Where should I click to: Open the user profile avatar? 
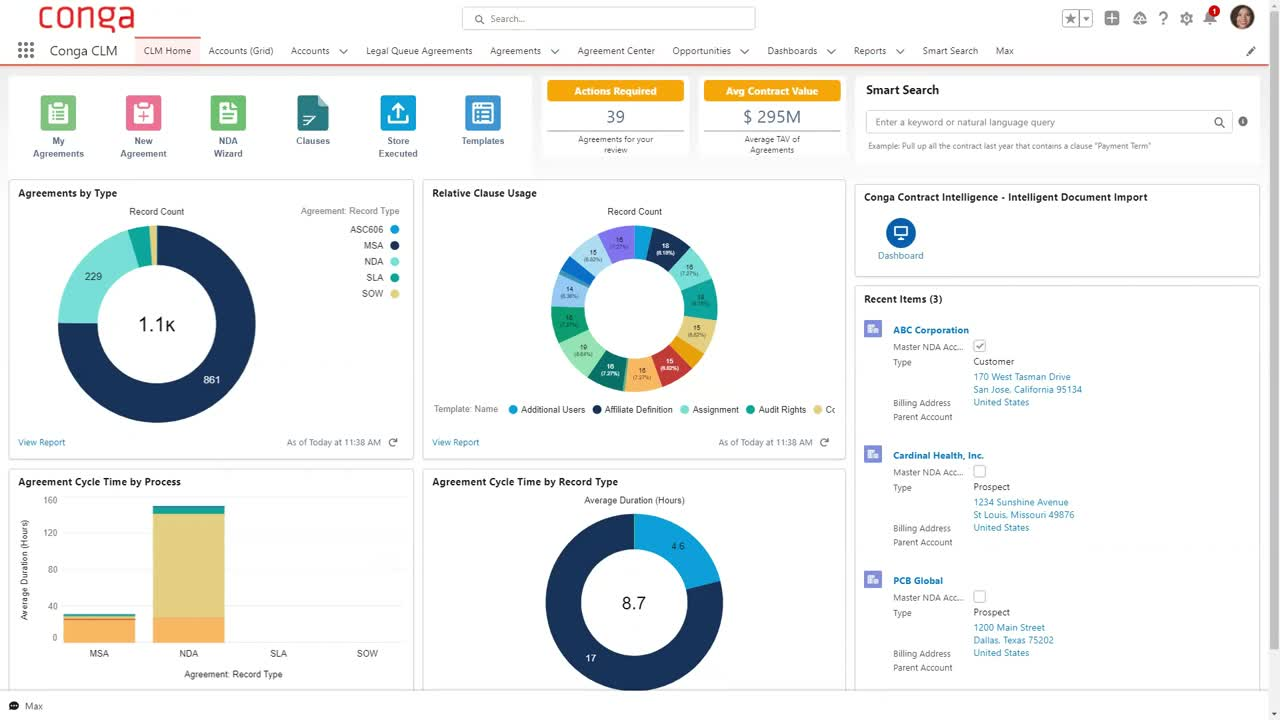[1242, 17]
